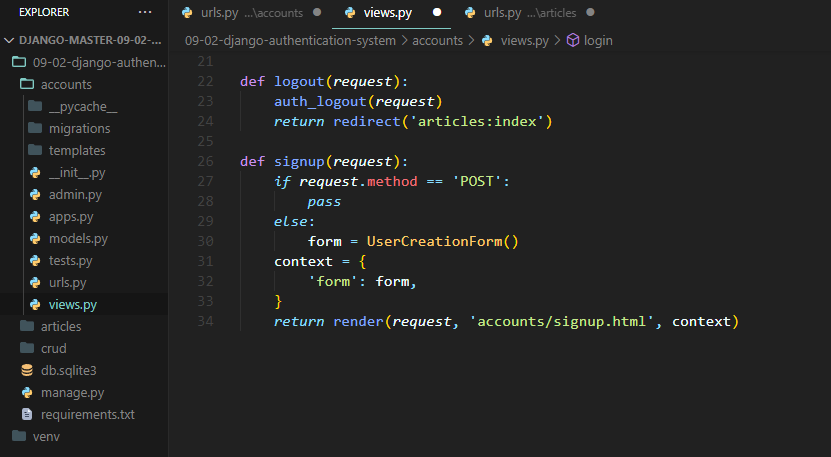This screenshot has height=457, width=831.
Task: Click 'accounts/signup.html' string on line 34
Action: click(562, 322)
